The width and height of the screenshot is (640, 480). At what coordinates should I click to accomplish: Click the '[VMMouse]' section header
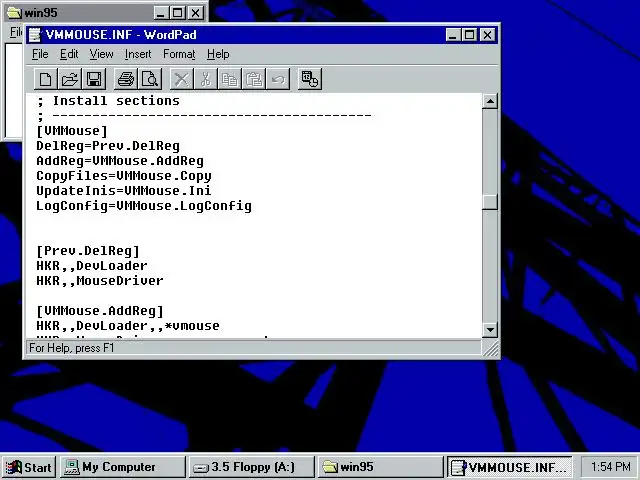pos(72,131)
